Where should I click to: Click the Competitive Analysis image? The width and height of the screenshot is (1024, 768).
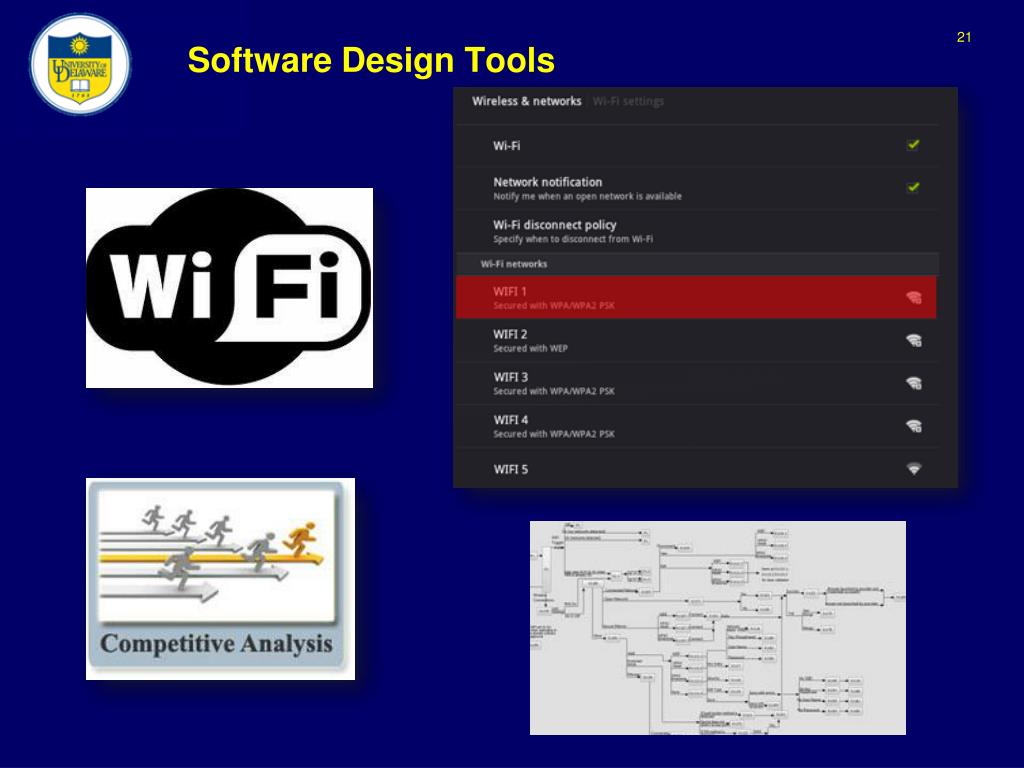click(220, 579)
